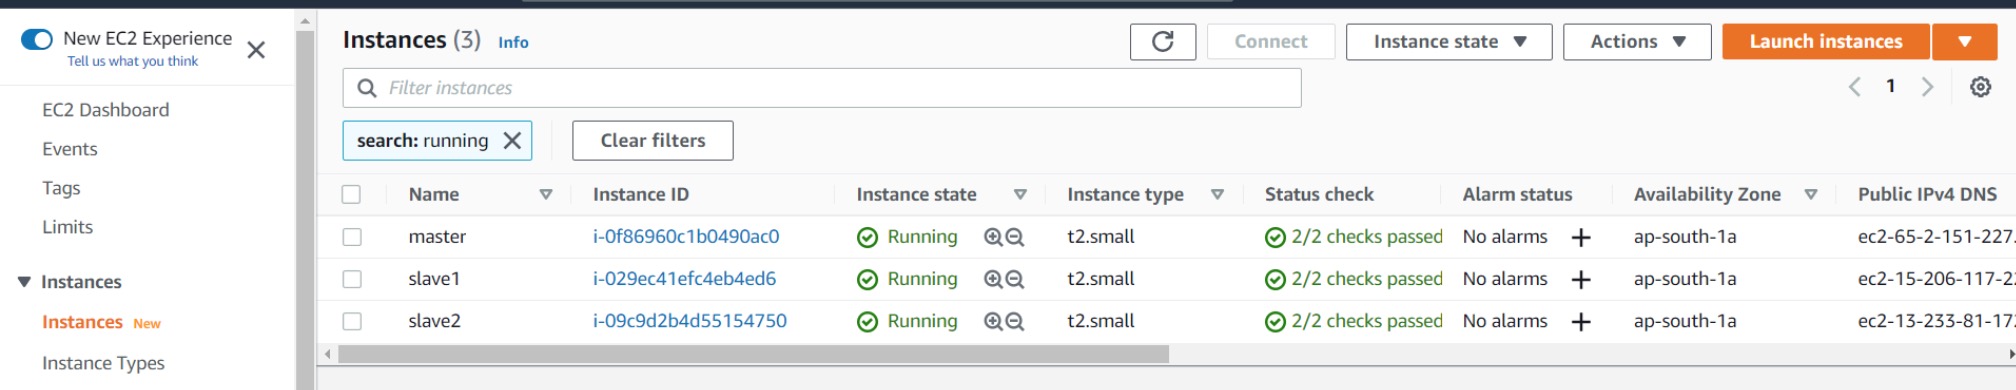The image size is (2016, 390).
Task: Click Alarm status column header
Action: [1517, 194]
